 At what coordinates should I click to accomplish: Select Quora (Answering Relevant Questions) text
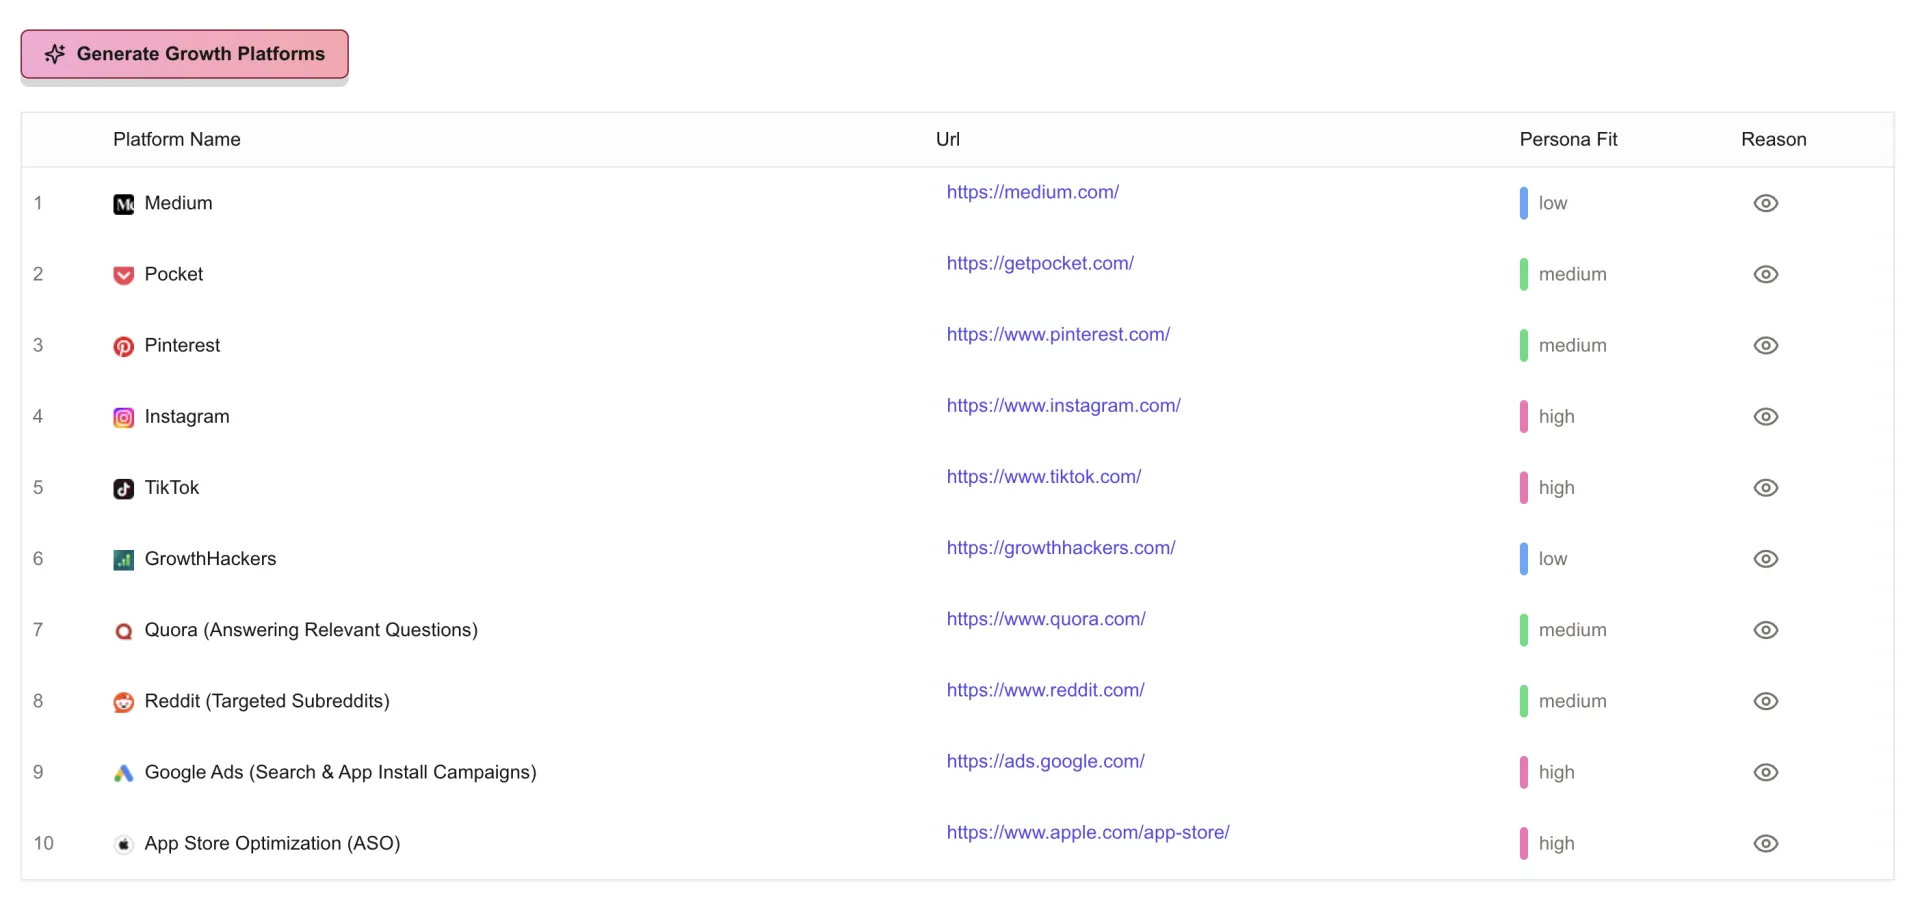[x=311, y=630]
